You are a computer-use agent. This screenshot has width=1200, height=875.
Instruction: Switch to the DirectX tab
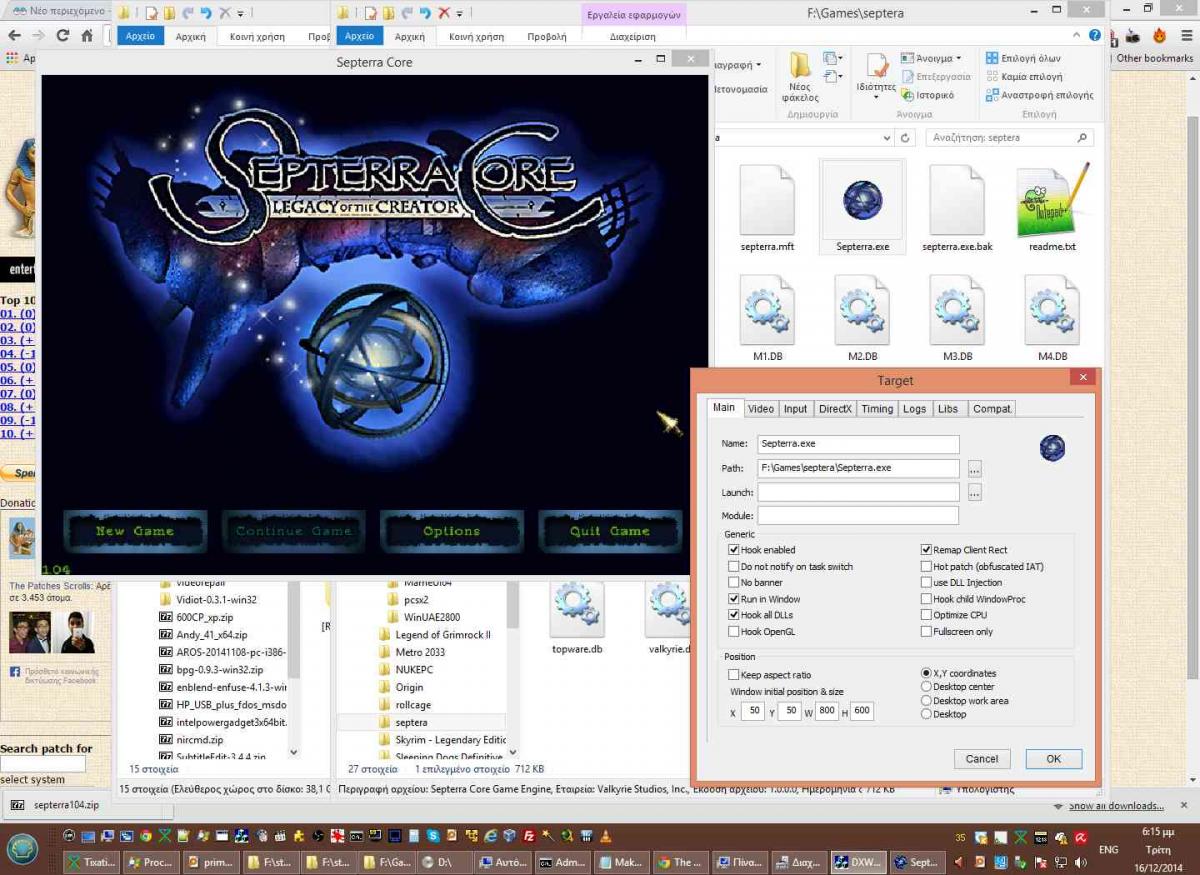(835, 408)
